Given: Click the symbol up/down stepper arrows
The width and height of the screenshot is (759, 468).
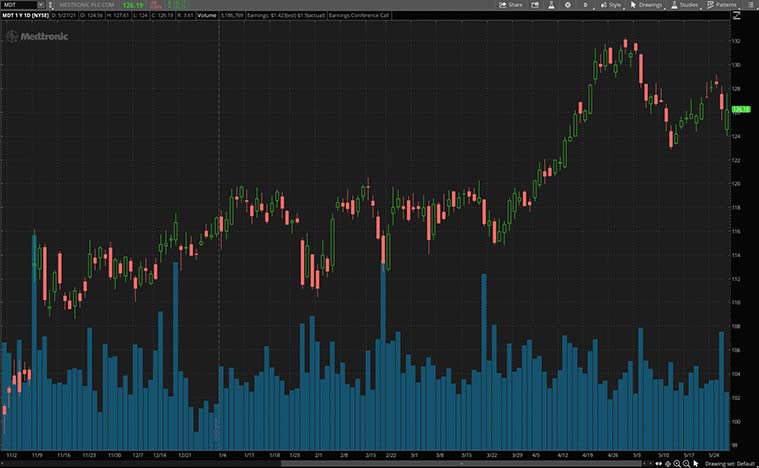Looking at the screenshot, I should 50,5.
